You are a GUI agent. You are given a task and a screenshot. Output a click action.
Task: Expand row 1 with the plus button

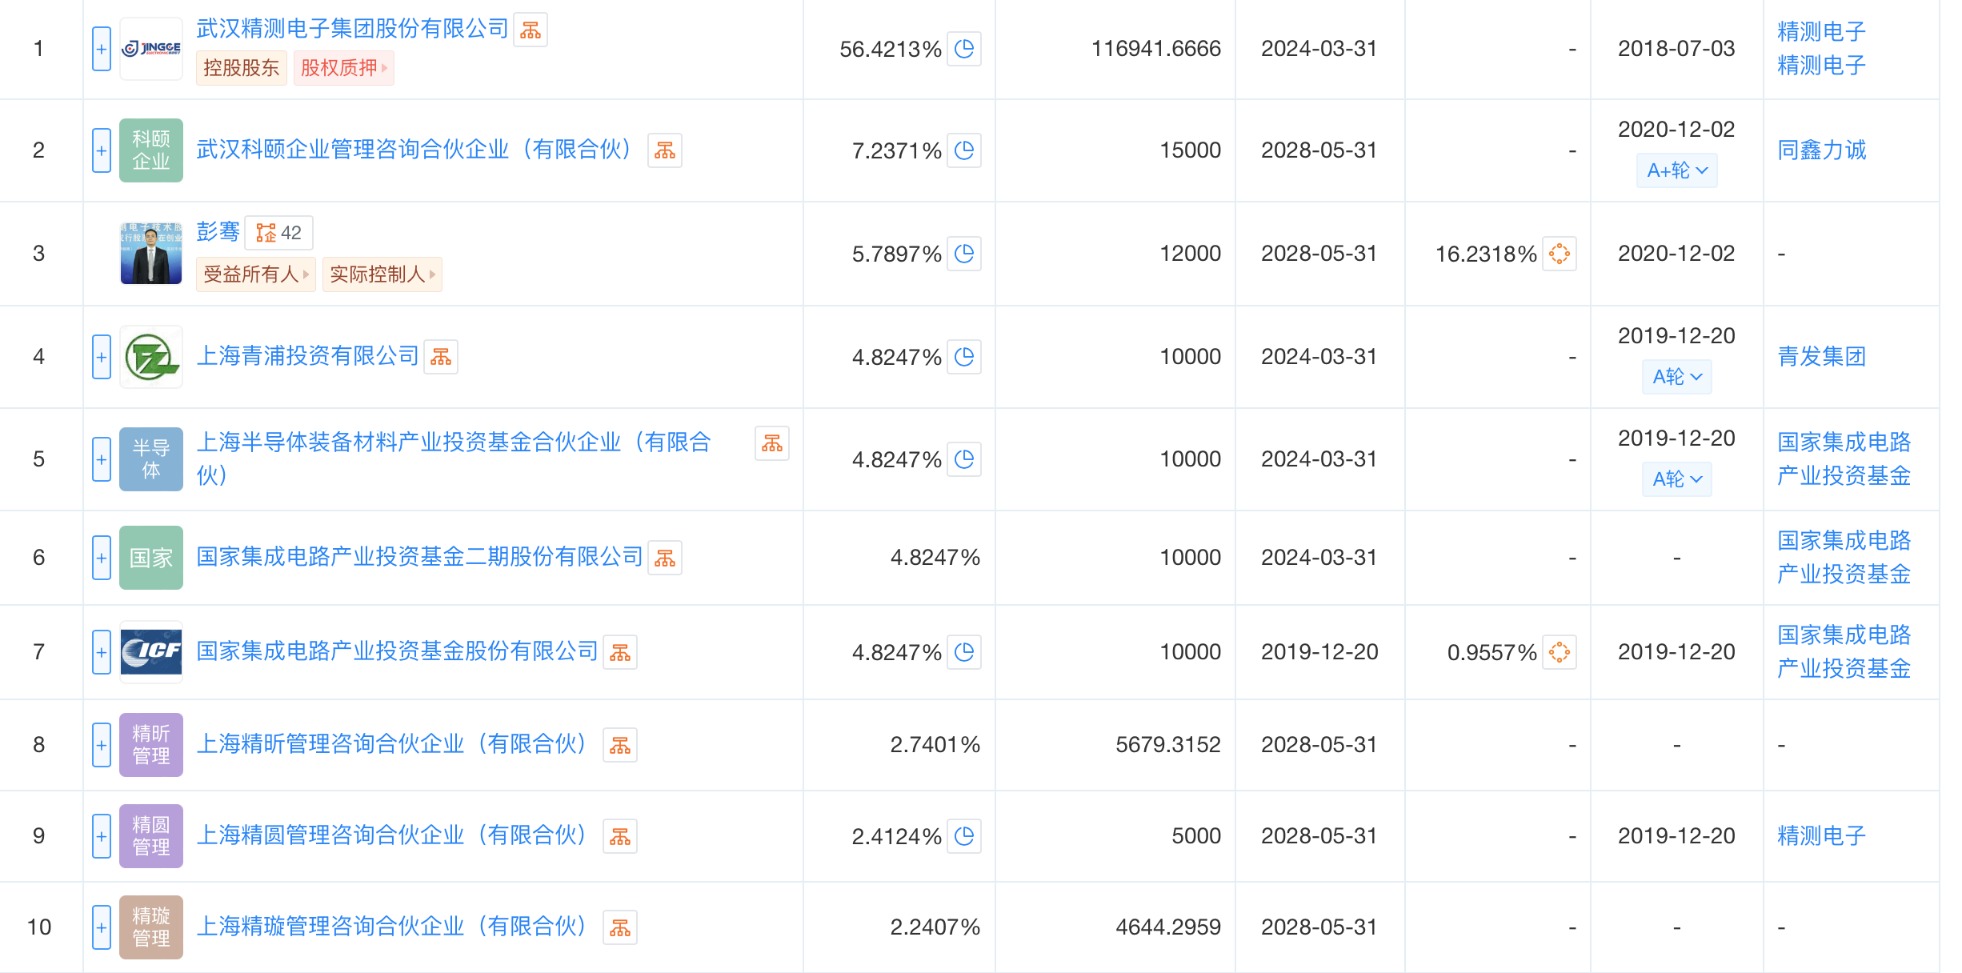[101, 49]
